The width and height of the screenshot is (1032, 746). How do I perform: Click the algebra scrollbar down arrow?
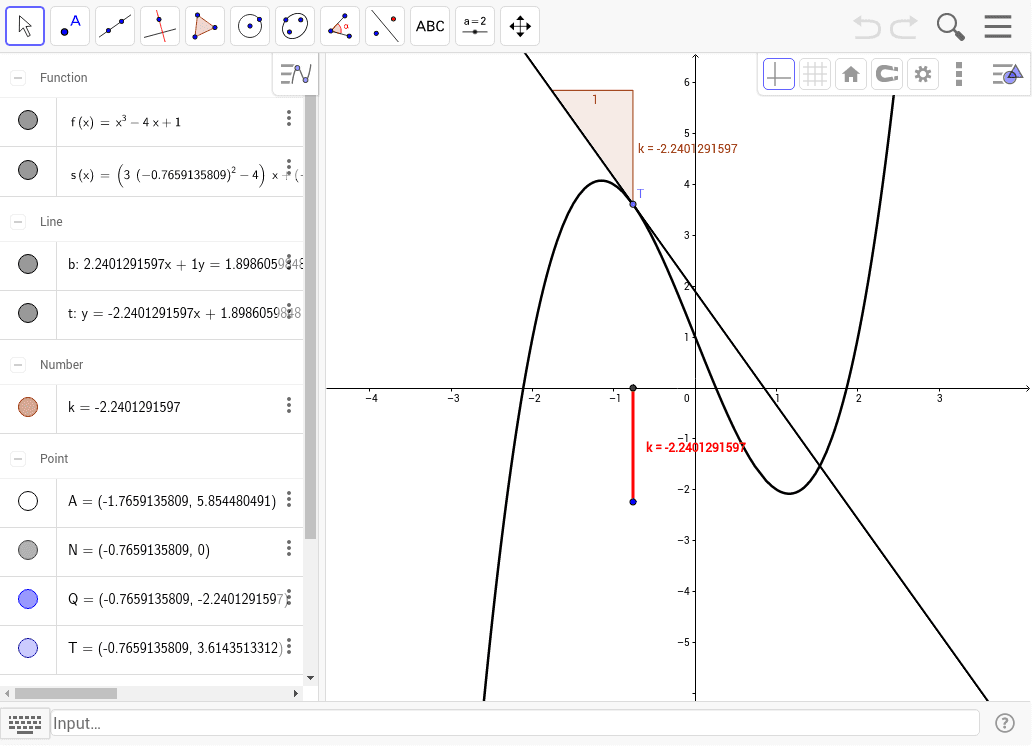point(311,678)
